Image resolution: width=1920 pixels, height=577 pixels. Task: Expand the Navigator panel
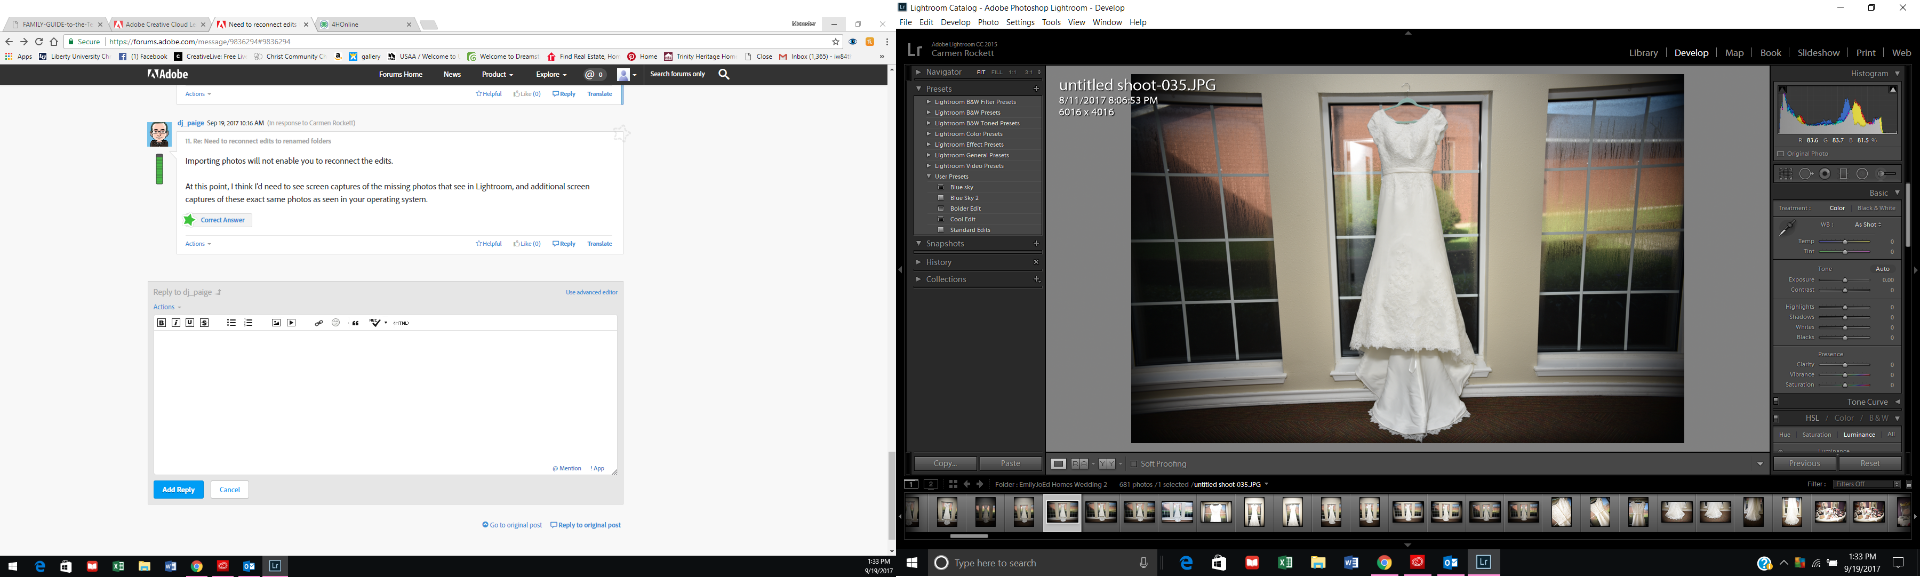918,72
